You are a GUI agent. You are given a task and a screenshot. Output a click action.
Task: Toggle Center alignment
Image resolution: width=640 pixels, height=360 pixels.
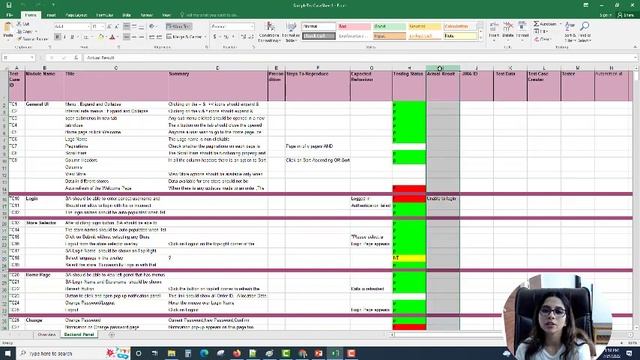tap(134, 37)
